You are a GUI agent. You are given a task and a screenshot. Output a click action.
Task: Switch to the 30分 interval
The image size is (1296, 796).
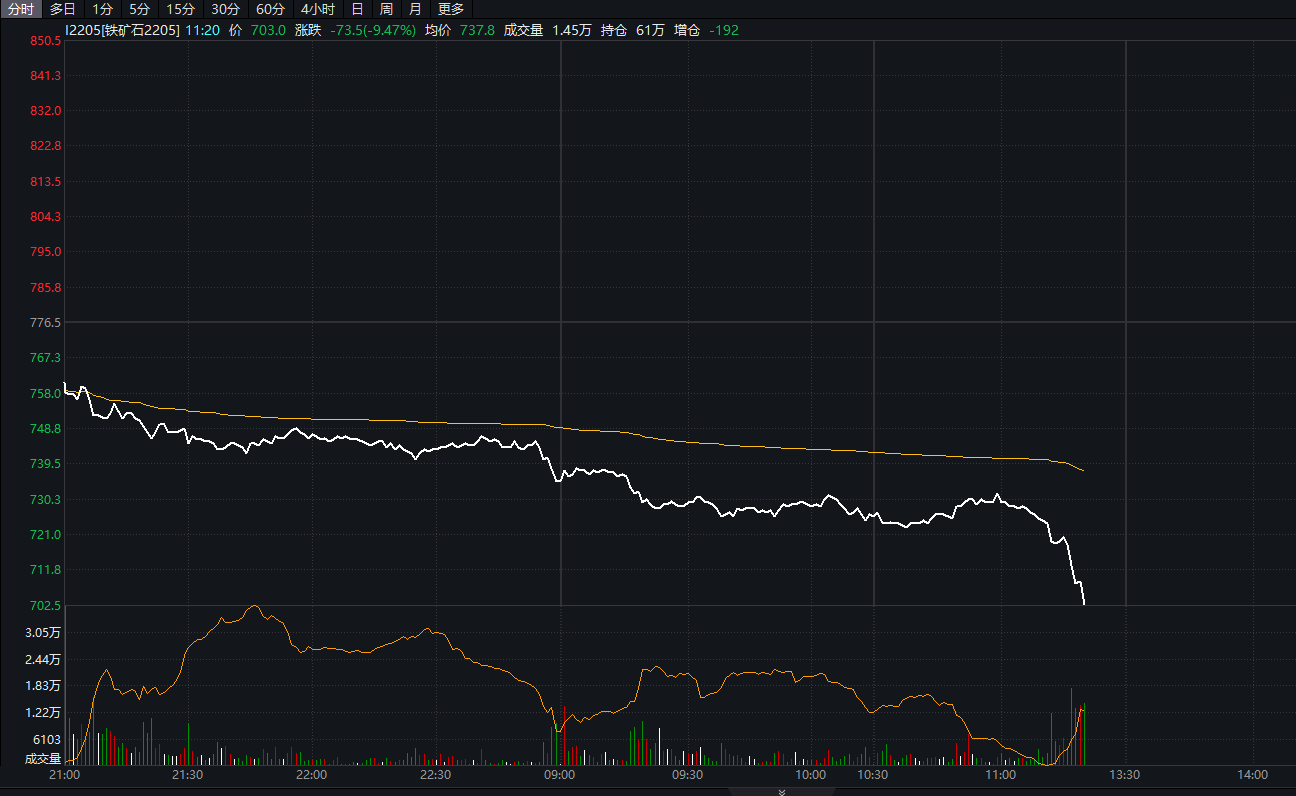(226, 9)
